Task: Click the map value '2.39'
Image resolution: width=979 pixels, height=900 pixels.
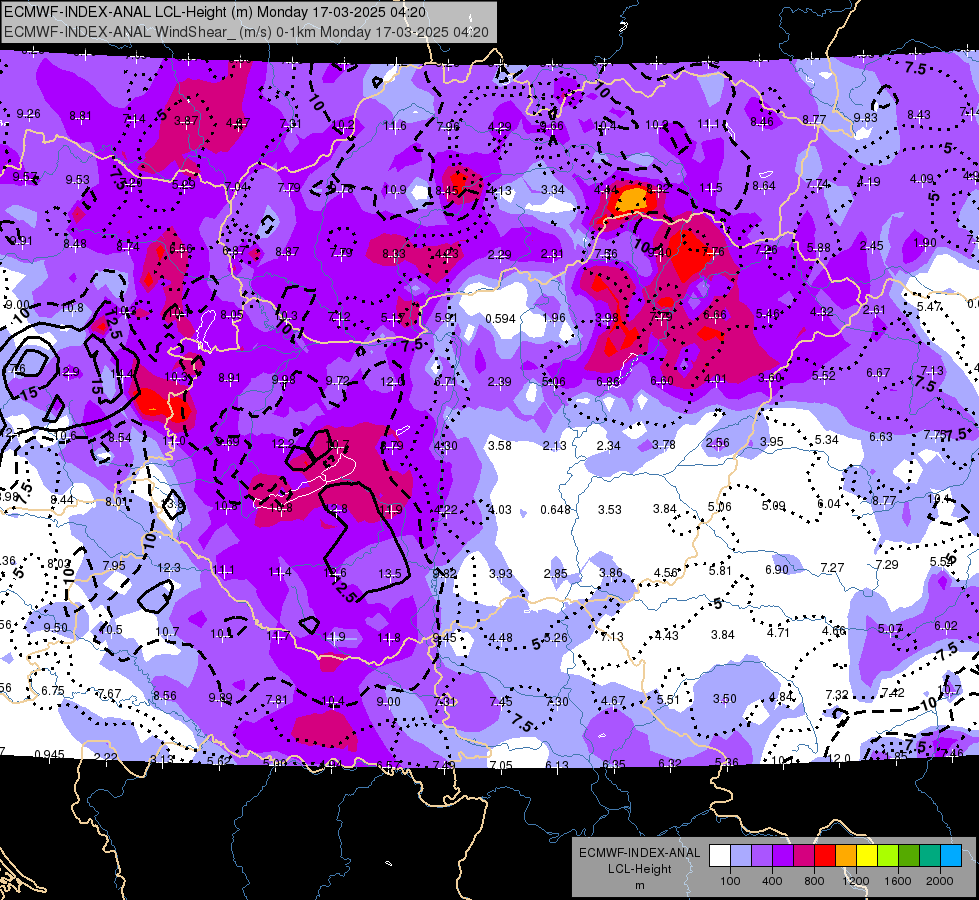Action: (499, 382)
